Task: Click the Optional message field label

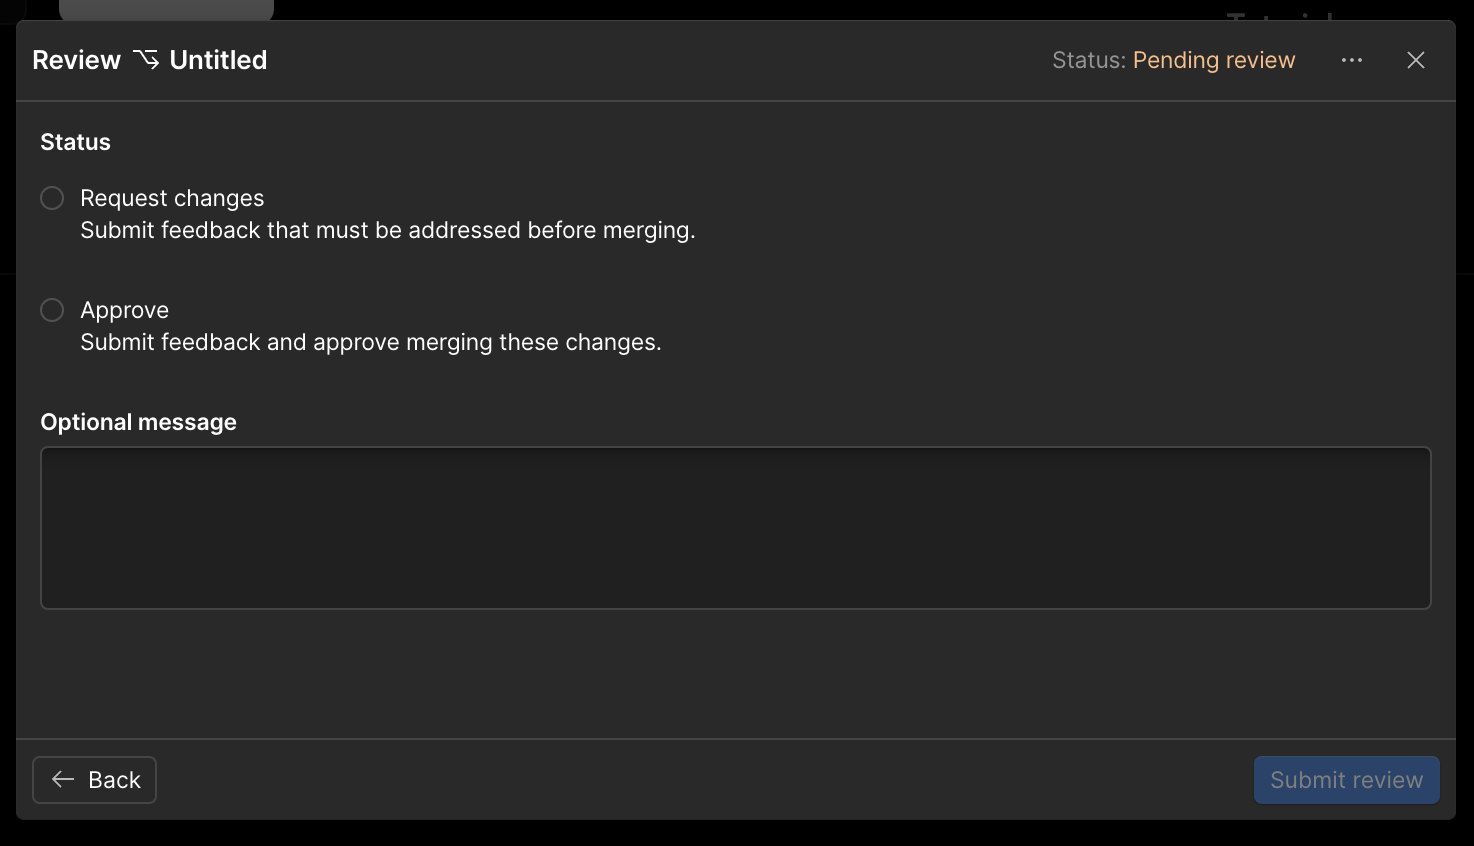Action: pyautogui.click(x=138, y=422)
